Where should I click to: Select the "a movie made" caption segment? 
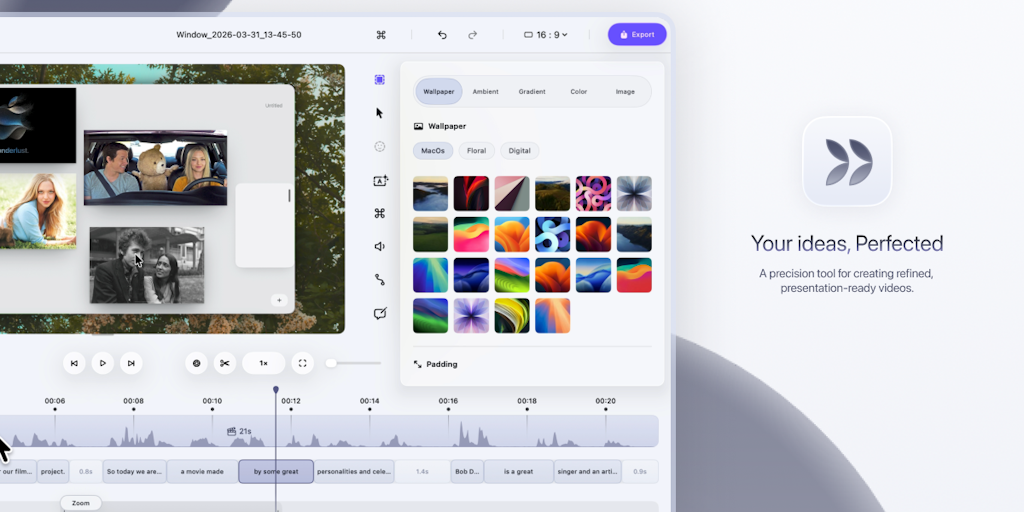click(202, 472)
